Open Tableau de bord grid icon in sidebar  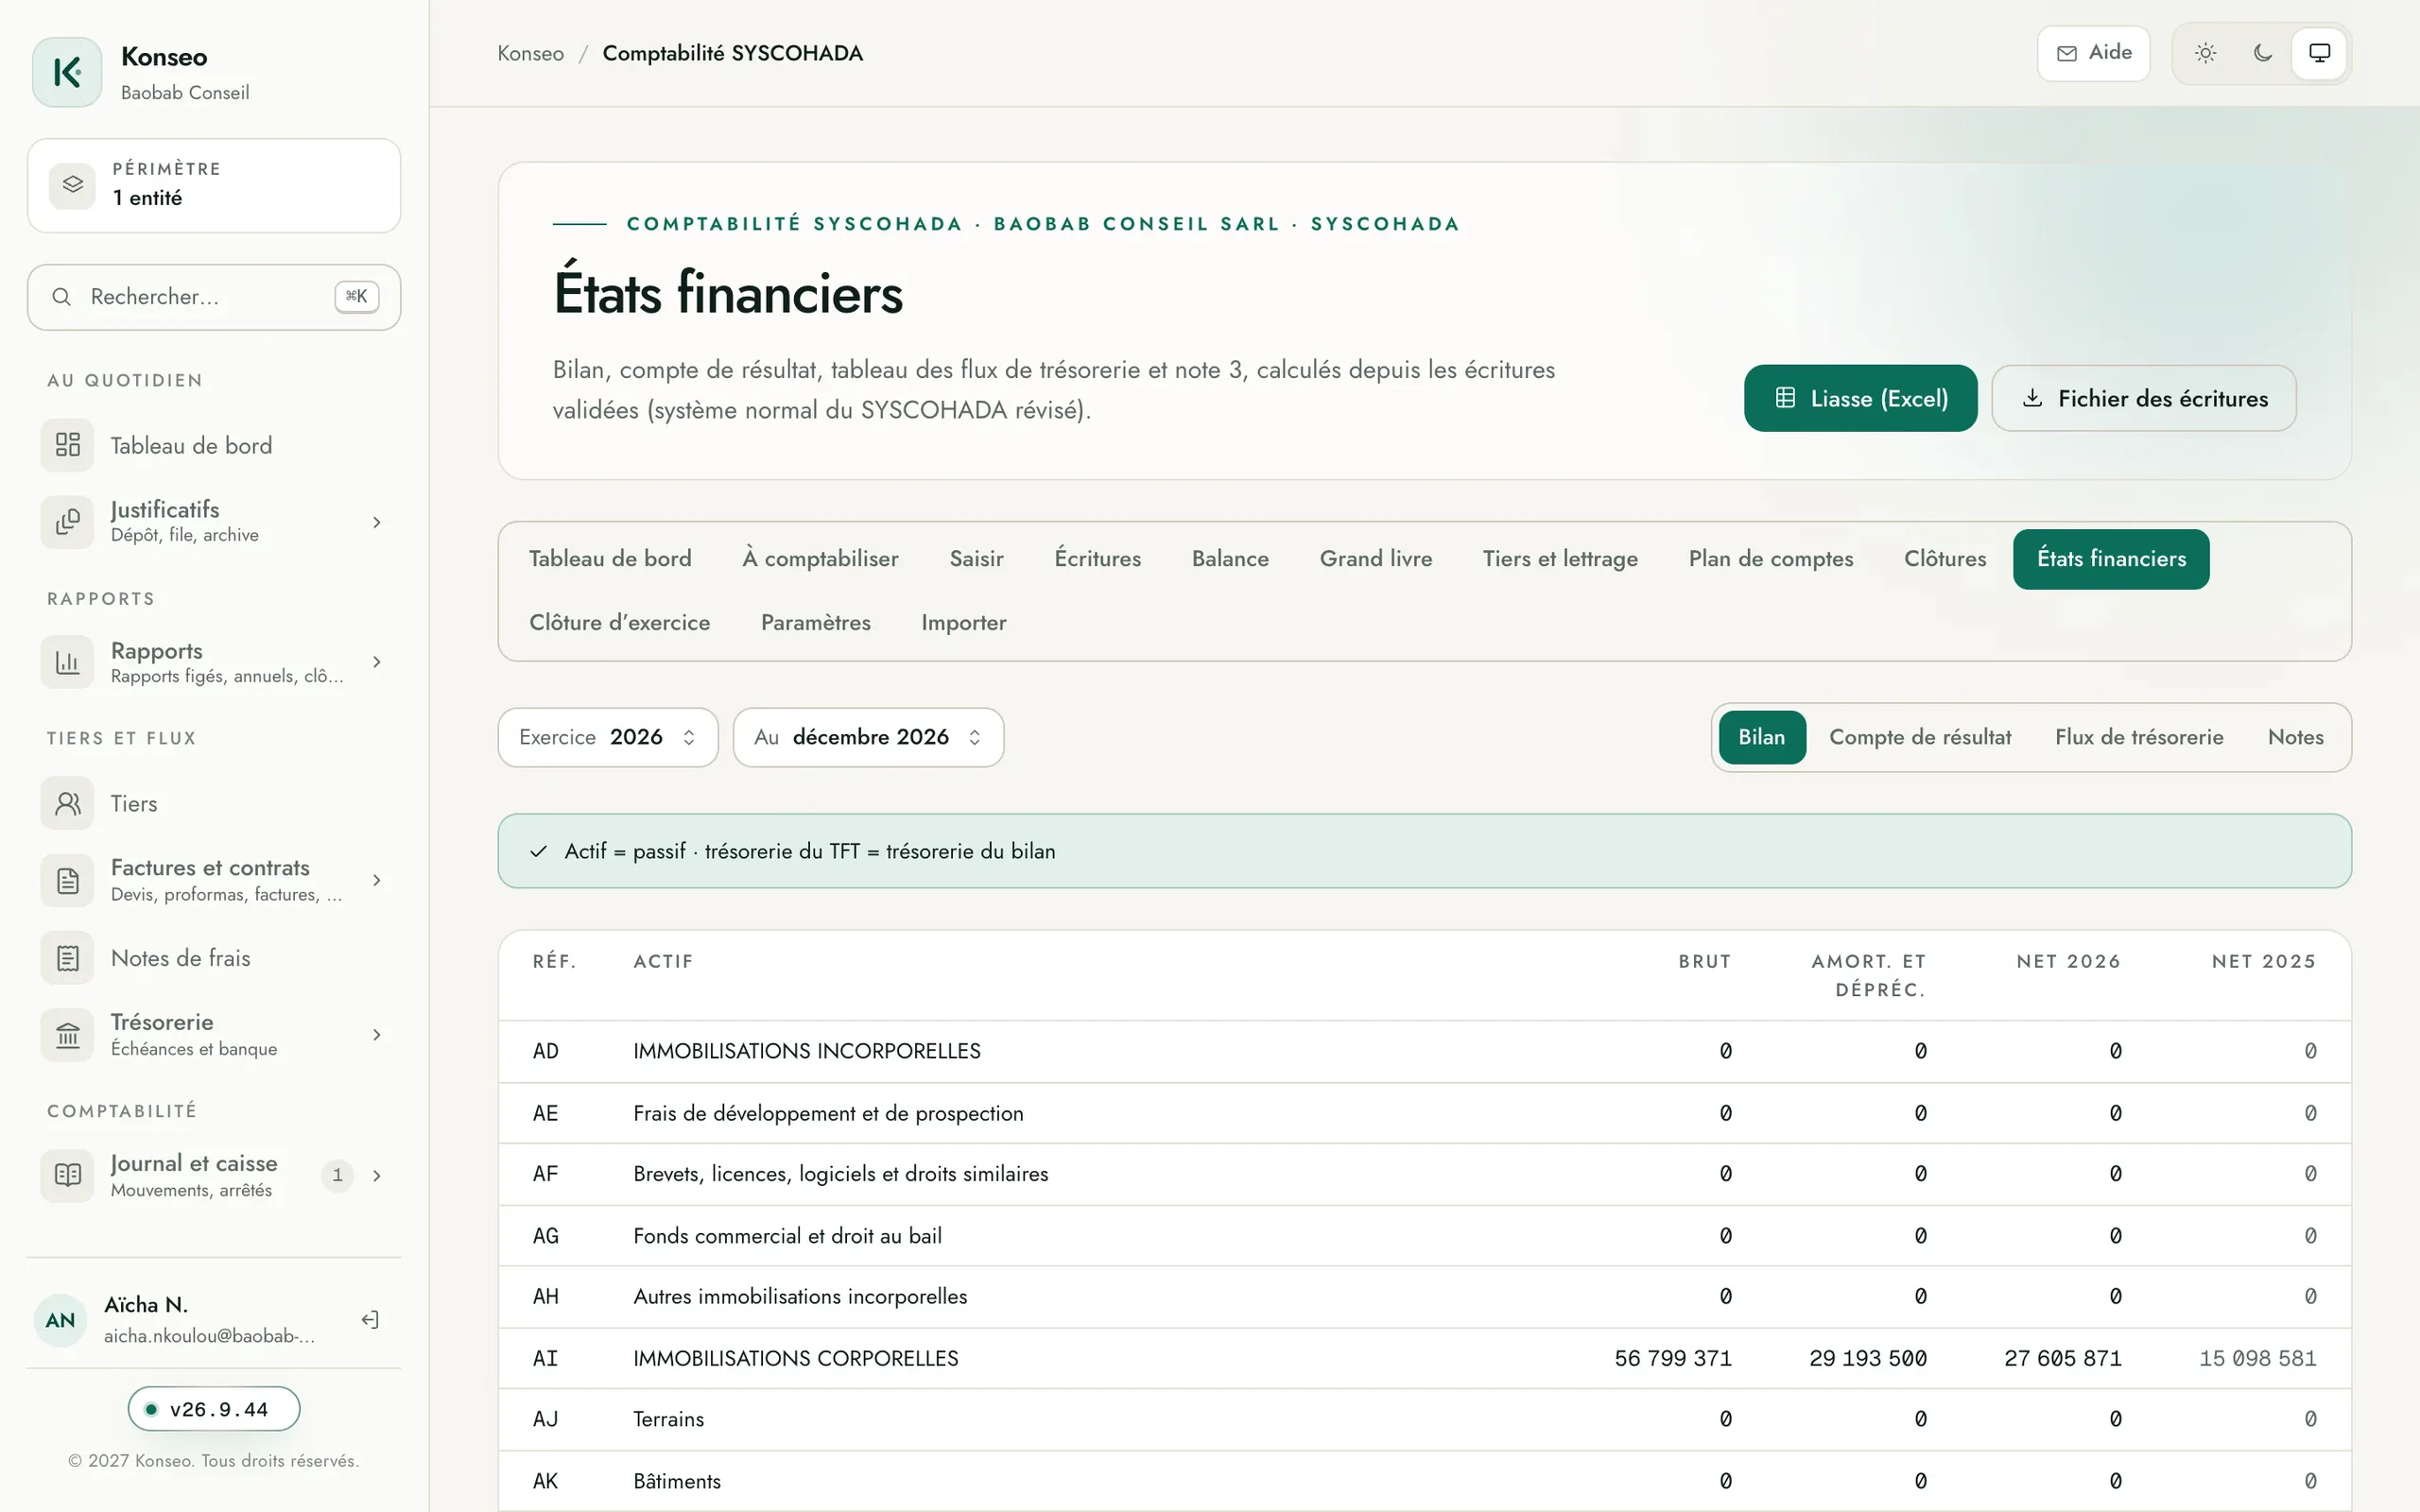click(x=67, y=445)
